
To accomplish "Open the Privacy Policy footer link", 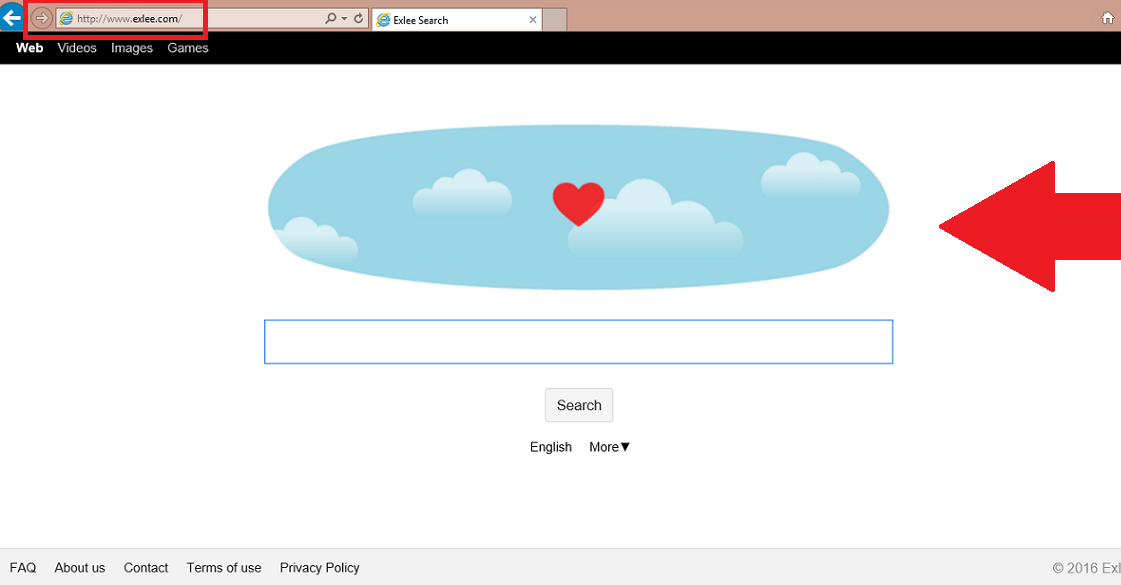I will coord(319,568).
